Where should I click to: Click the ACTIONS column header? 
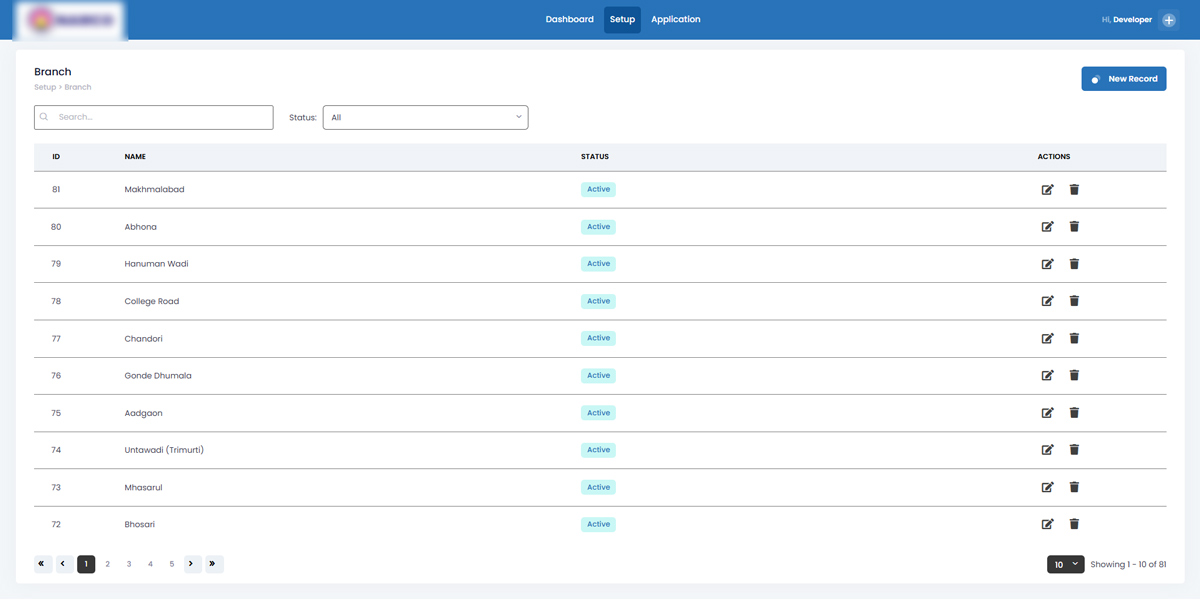(1054, 157)
